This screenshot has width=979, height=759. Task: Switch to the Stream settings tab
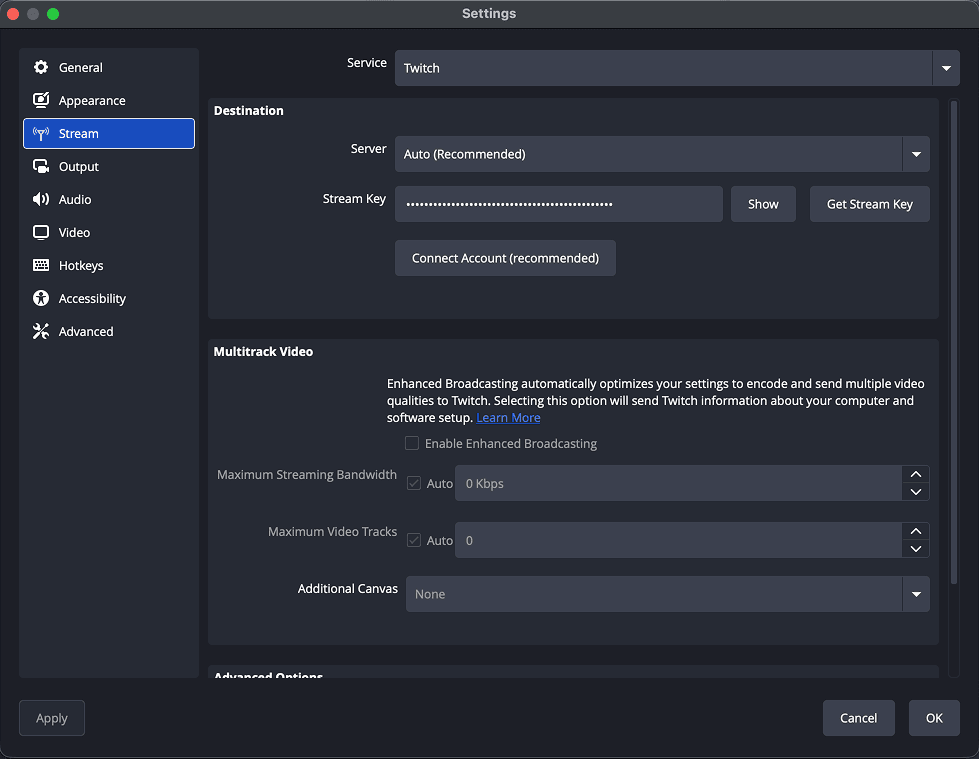[109, 134]
